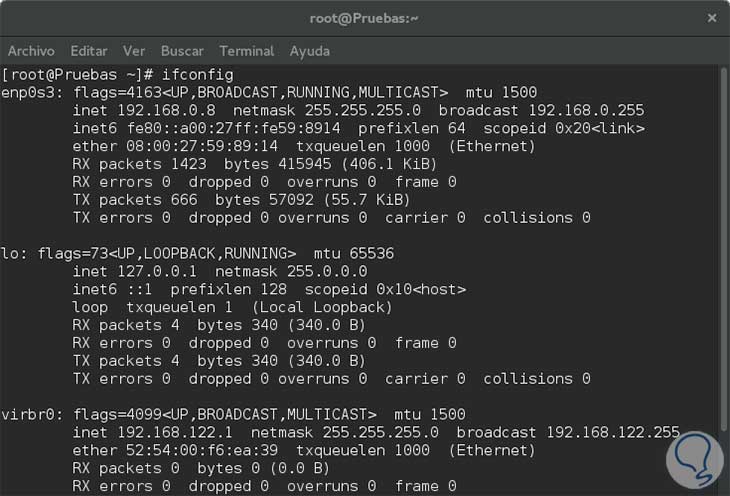The height and width of the screenshot is (496, 730).
Task: Open the Editar menu
Action: [89, 51]
